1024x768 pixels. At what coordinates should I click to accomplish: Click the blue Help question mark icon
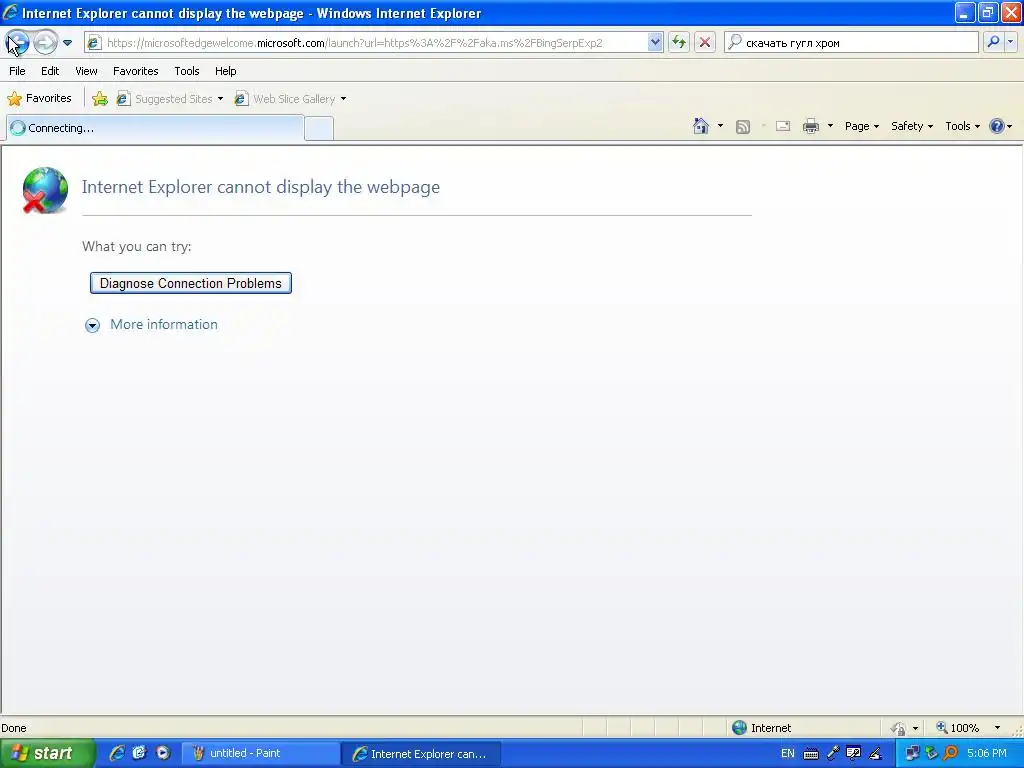point(997,126)
